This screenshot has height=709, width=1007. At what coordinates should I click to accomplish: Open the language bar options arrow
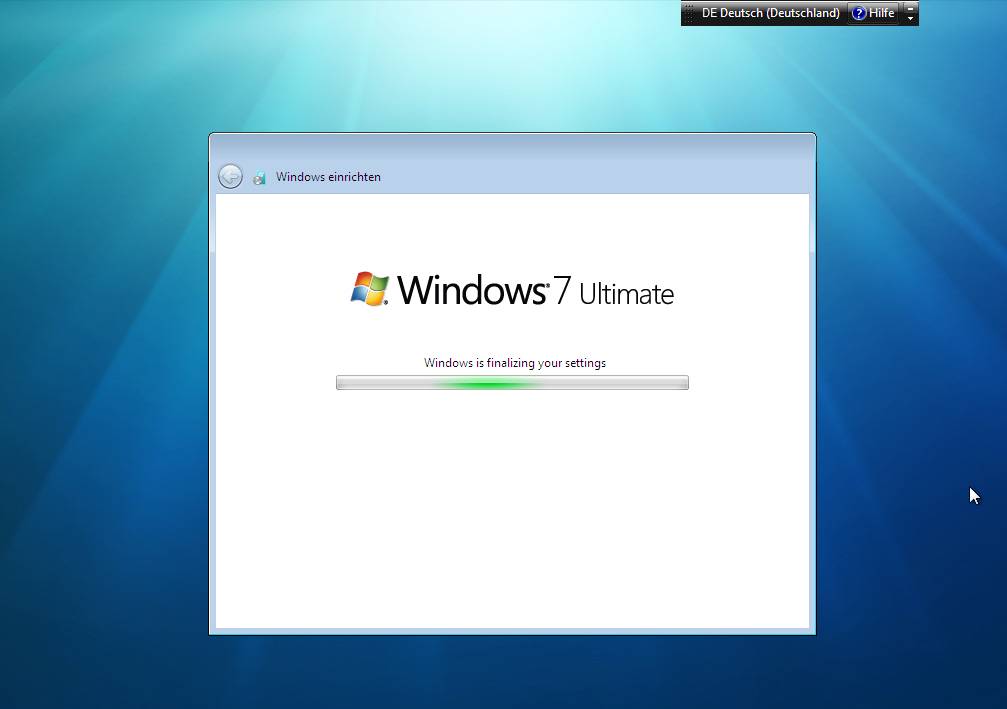pos(910,19)
